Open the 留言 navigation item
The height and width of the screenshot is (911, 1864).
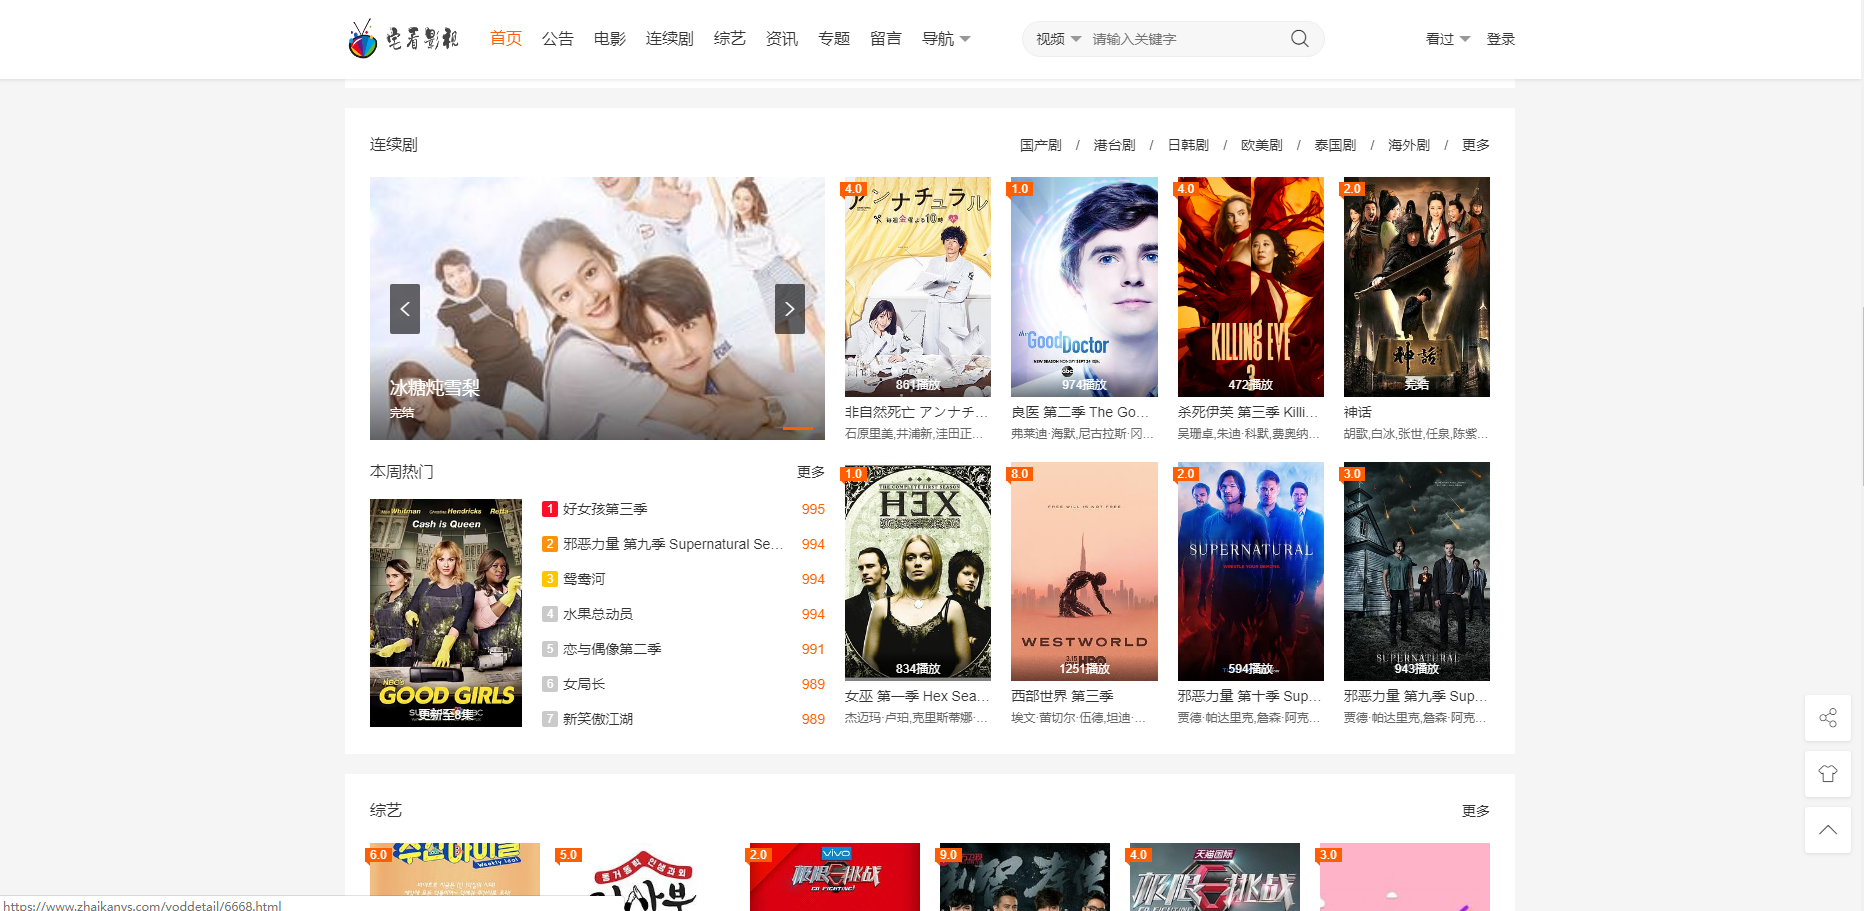click(x=886, y=39)
